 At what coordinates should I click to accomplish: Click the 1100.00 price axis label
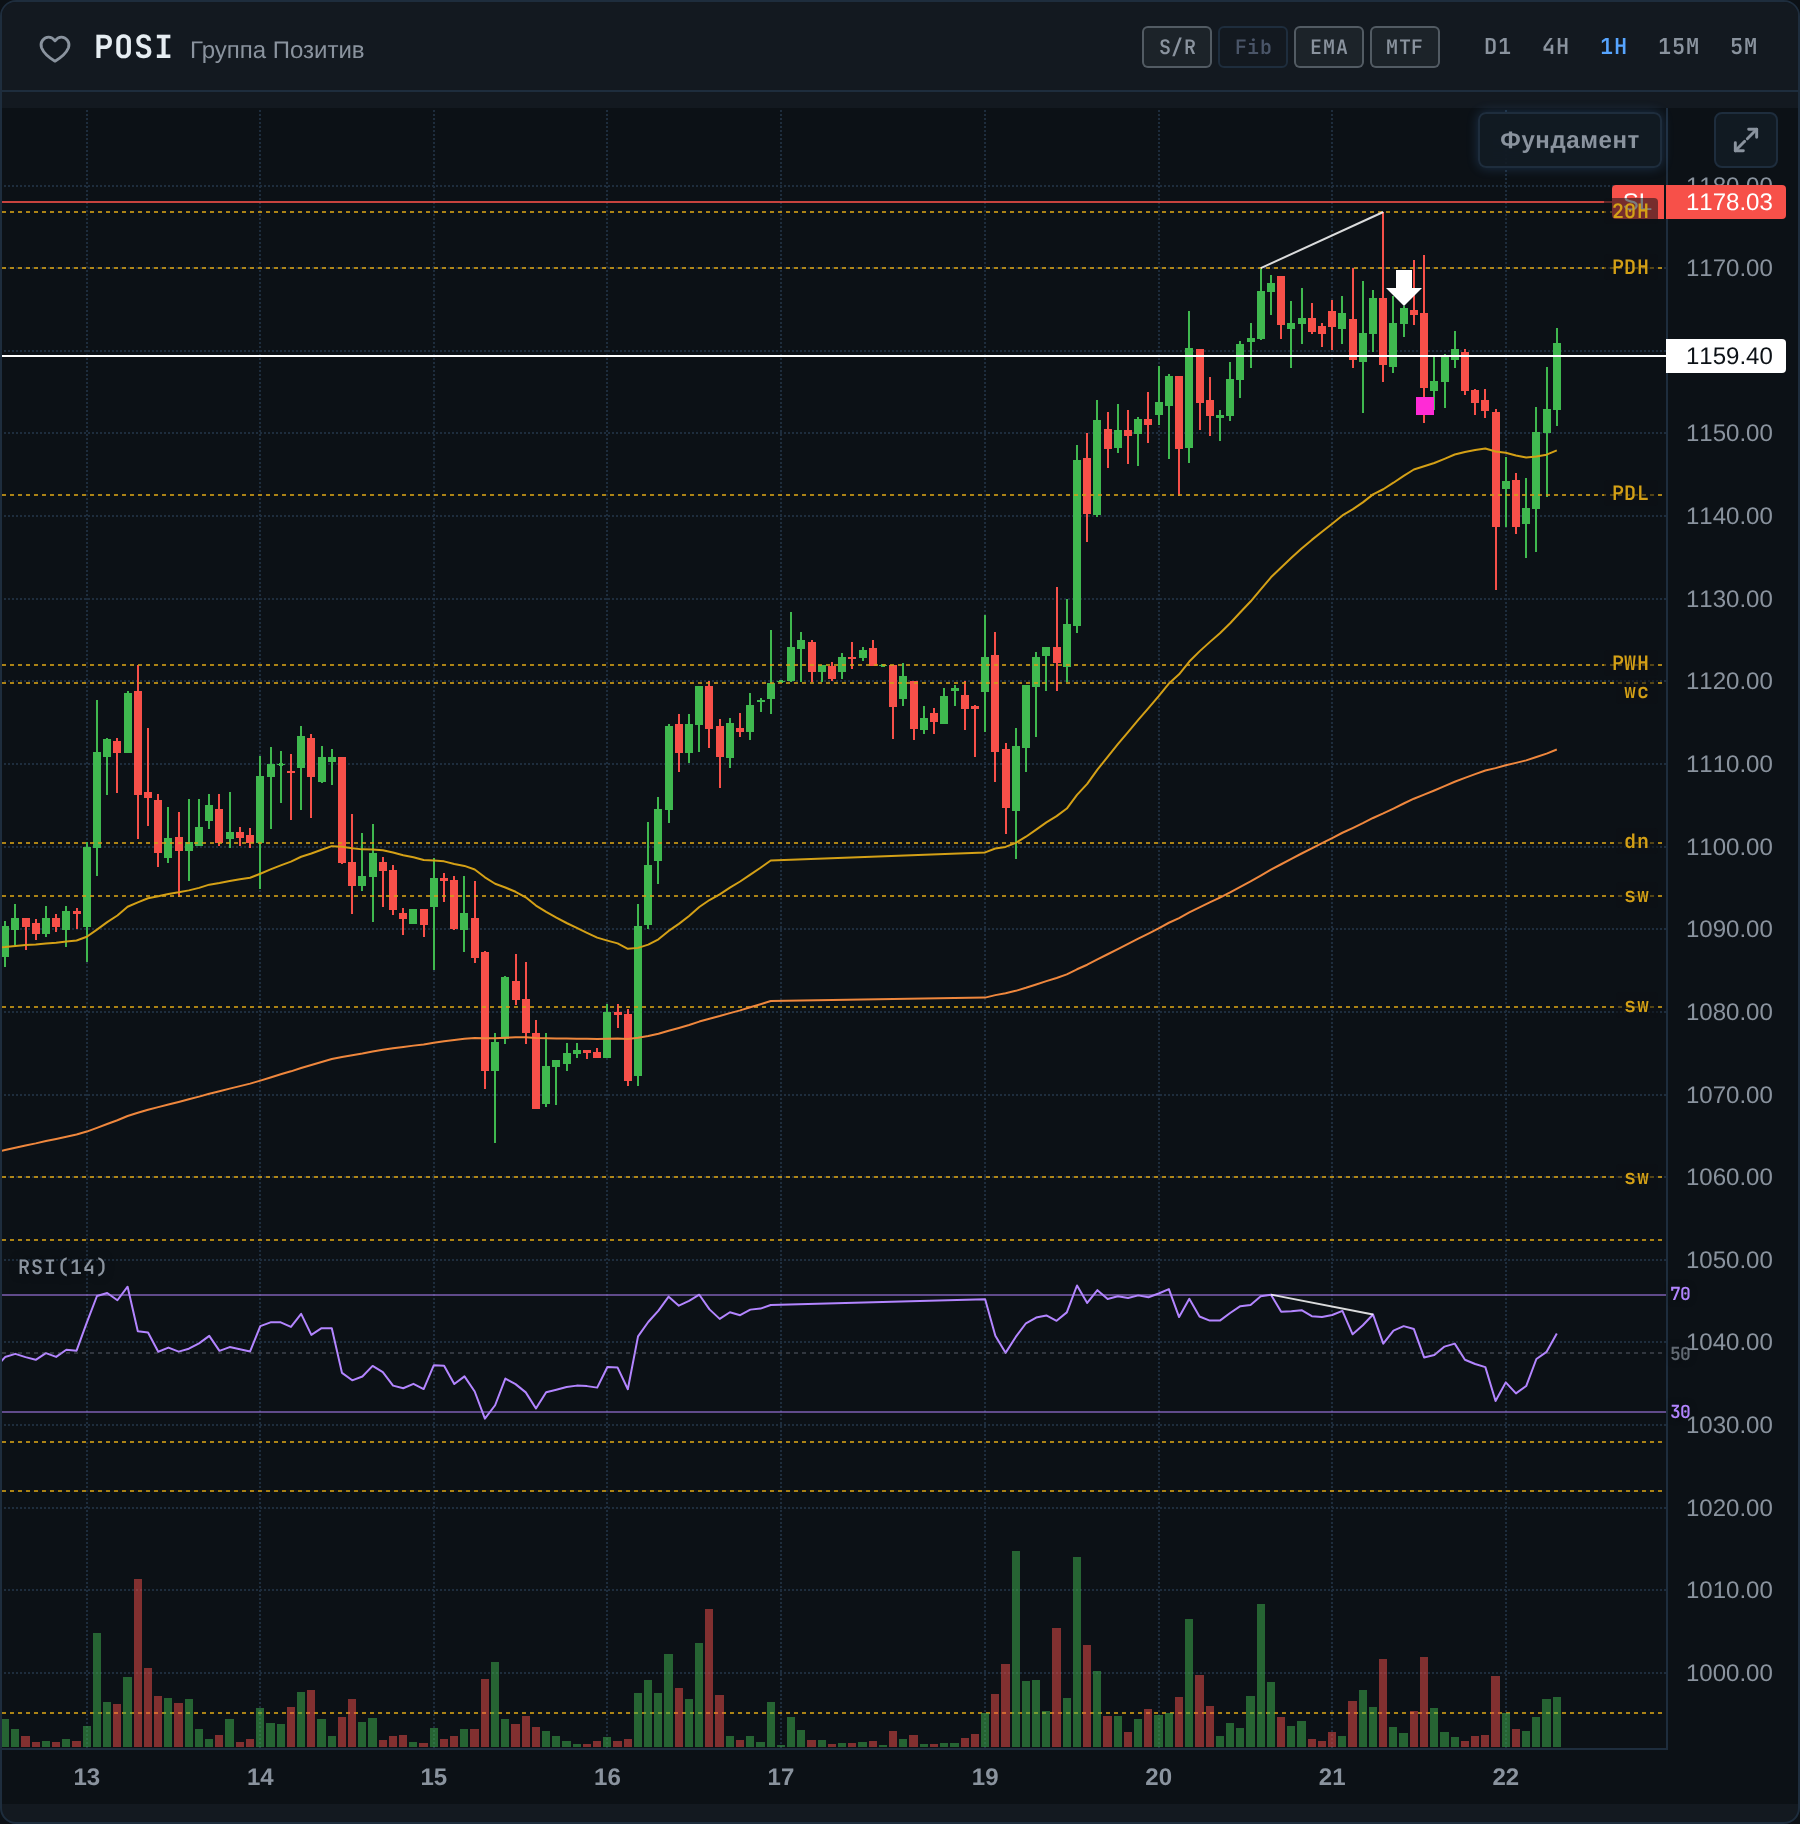pos(1729,847)
